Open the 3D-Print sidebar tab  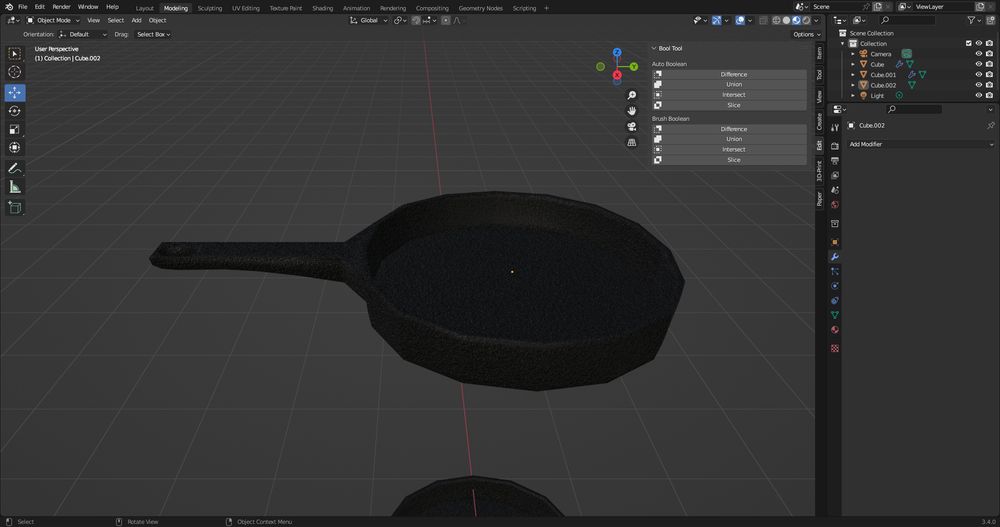(x=820, y=170)
